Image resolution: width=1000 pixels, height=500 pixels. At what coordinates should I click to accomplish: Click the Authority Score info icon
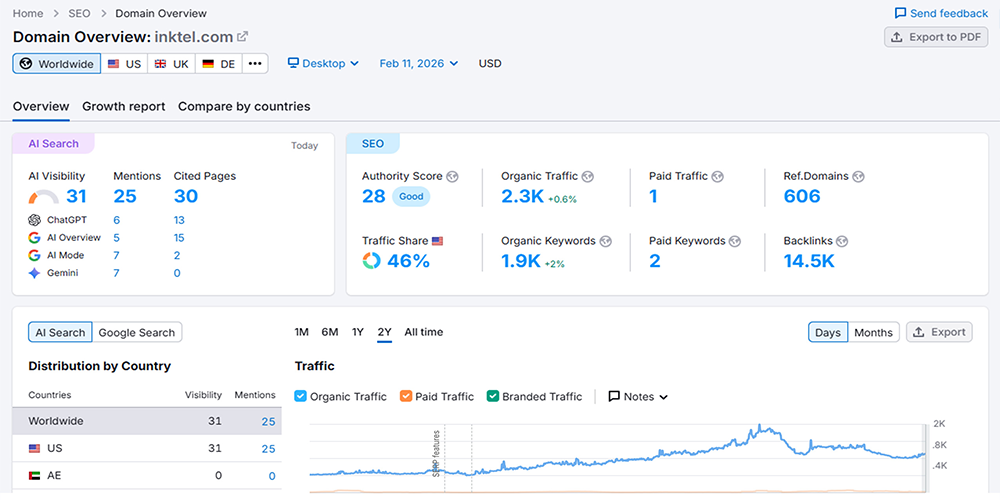click(x=453, y=177)
